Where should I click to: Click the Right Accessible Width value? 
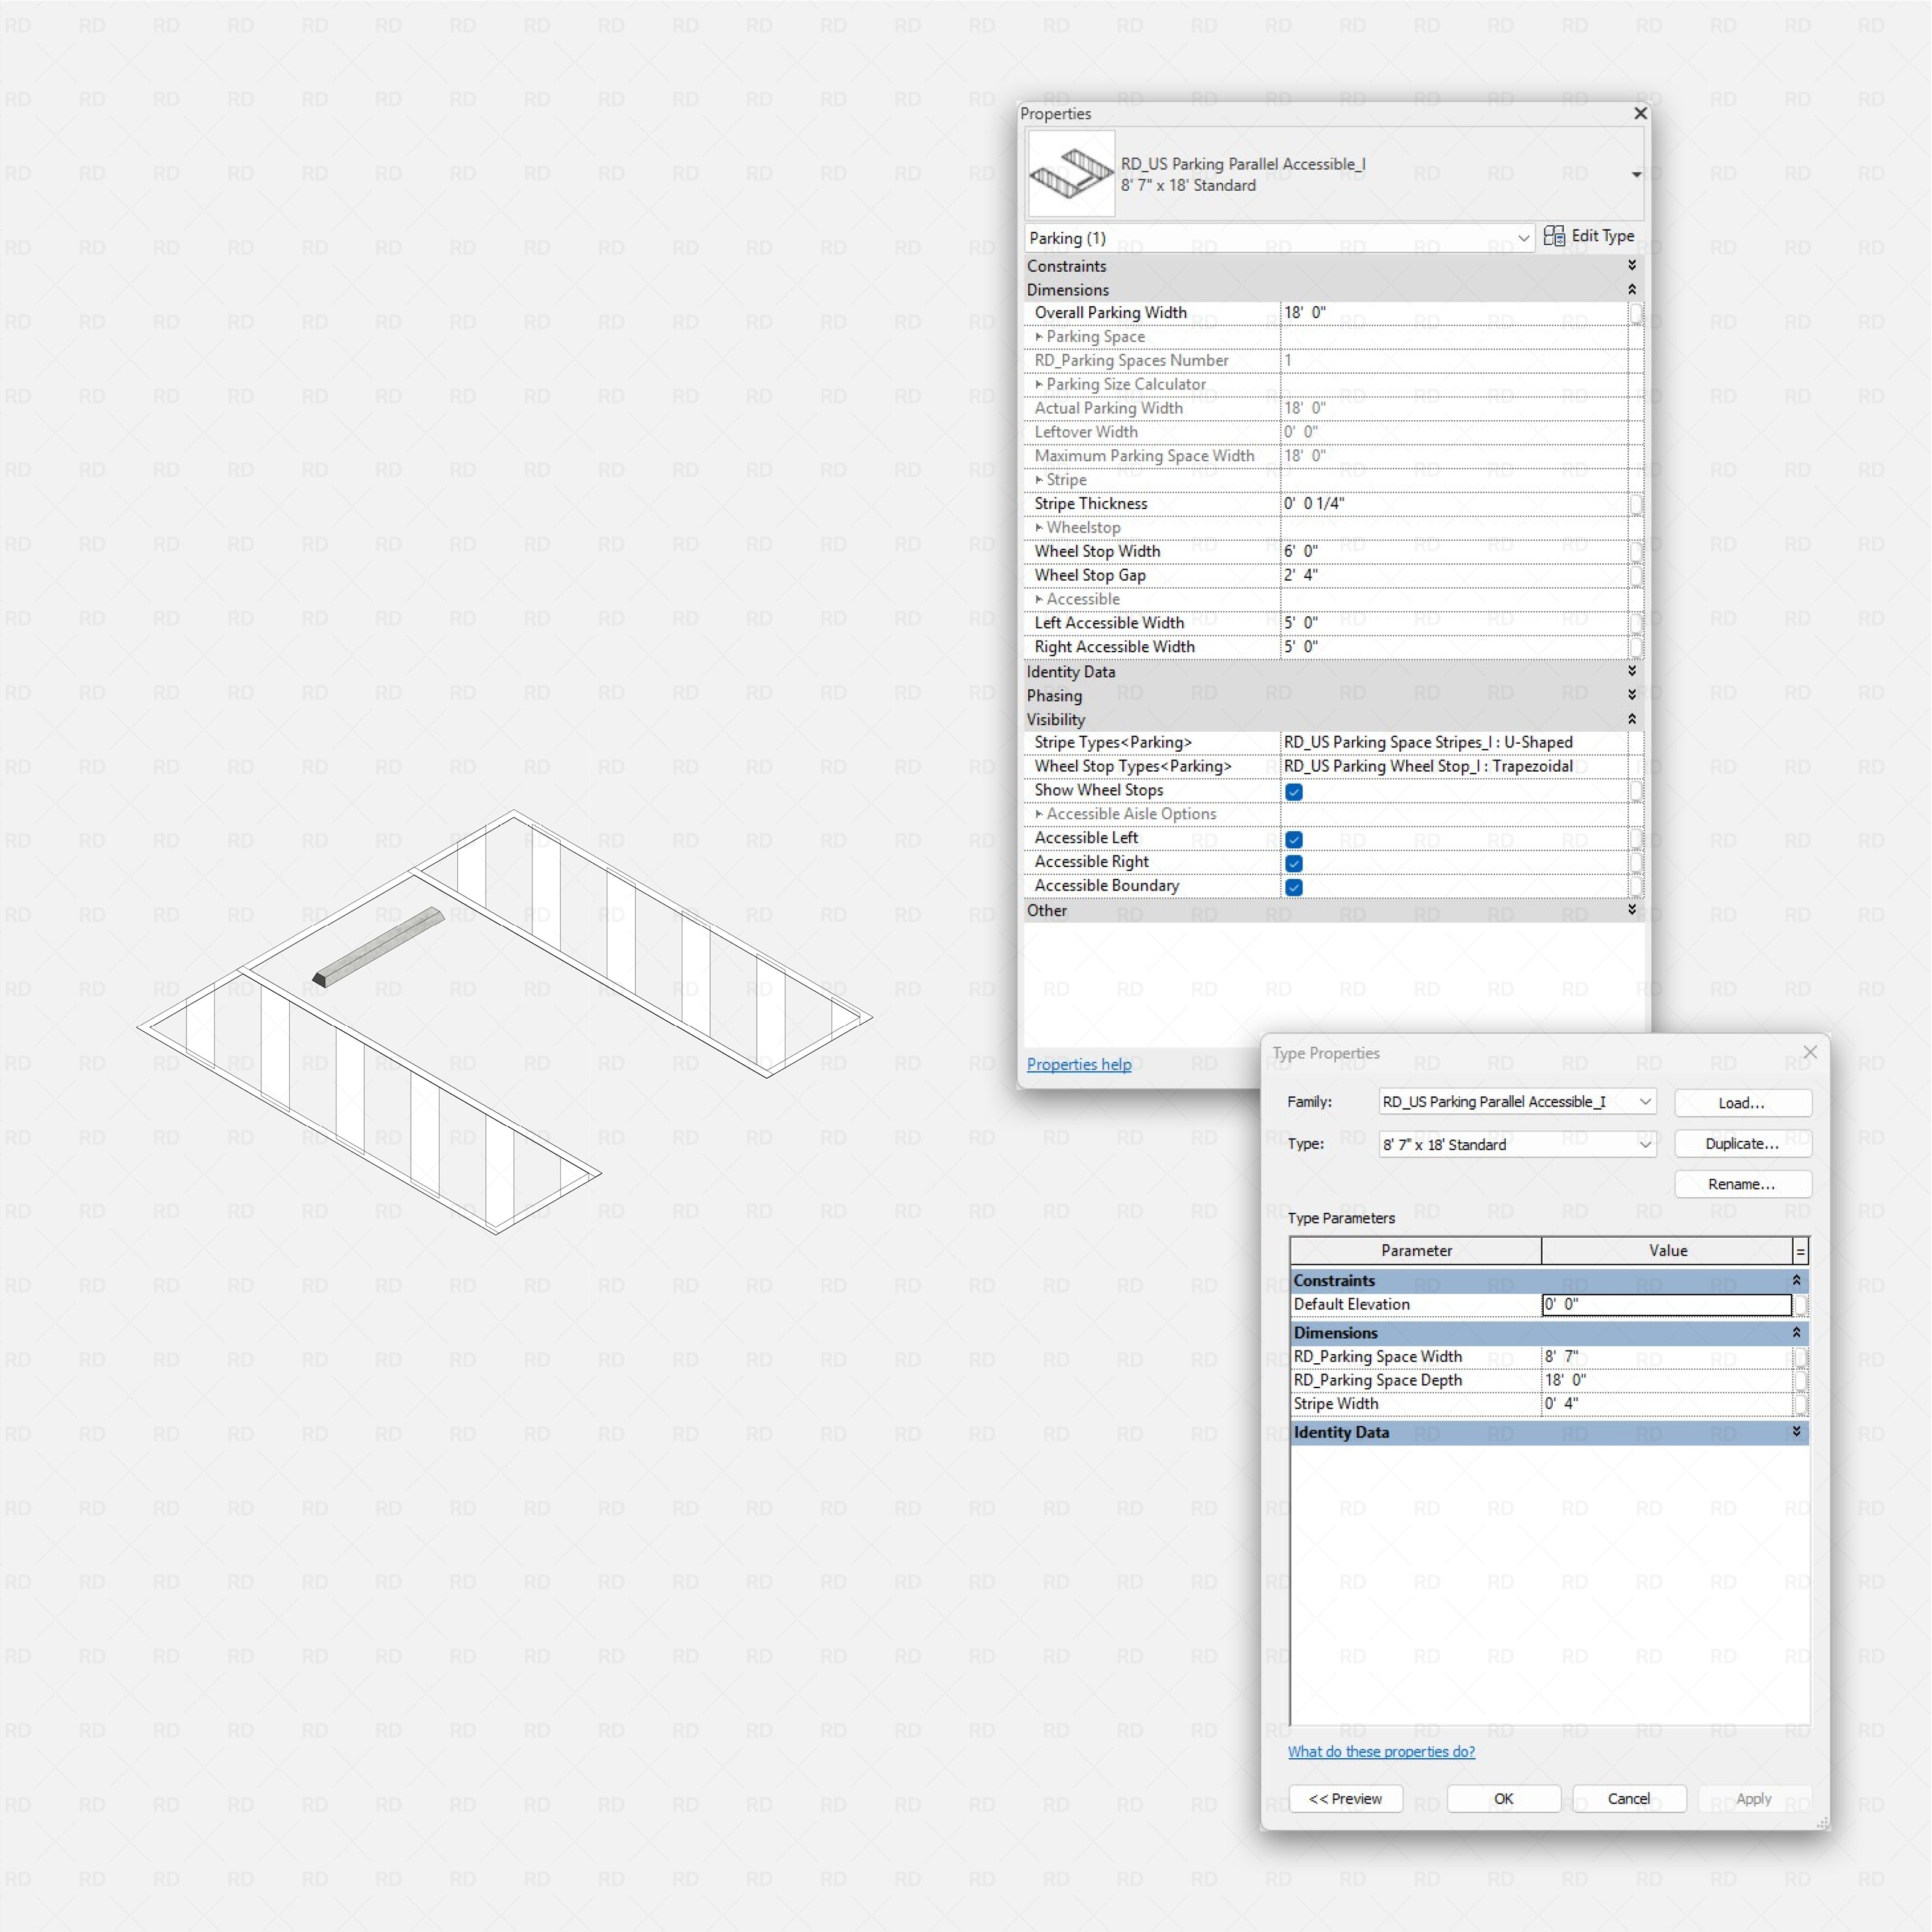tap(1453, 647)
